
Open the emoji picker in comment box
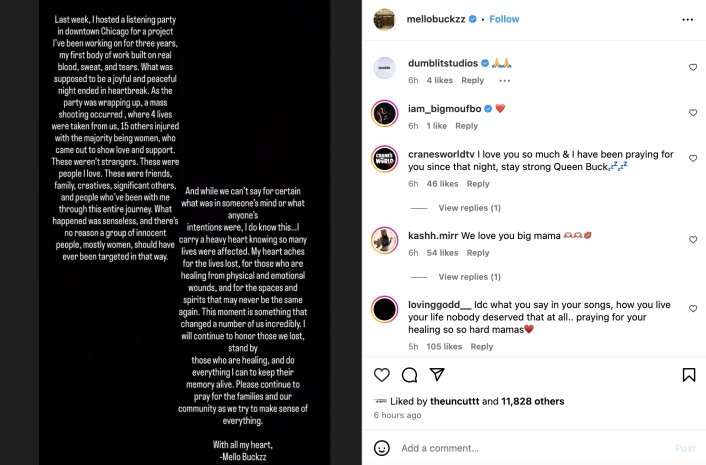click(x=382, y=448)
